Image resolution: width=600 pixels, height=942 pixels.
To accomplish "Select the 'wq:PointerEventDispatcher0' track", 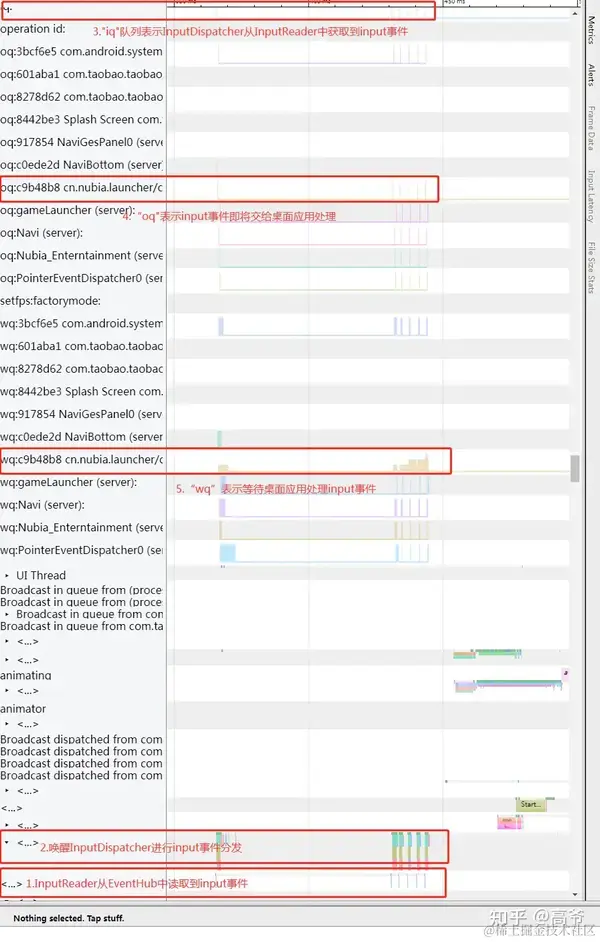I will [x=82, y=550].
